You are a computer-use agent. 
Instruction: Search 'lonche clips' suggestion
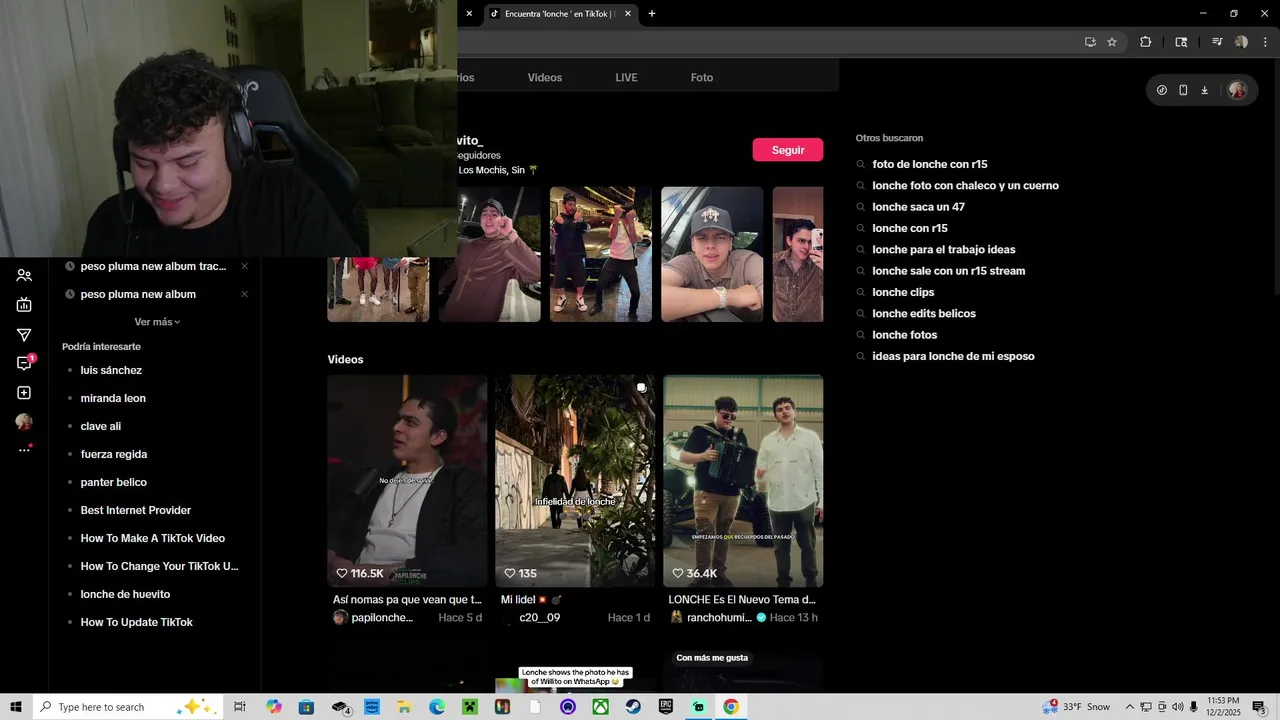point(903,292)
